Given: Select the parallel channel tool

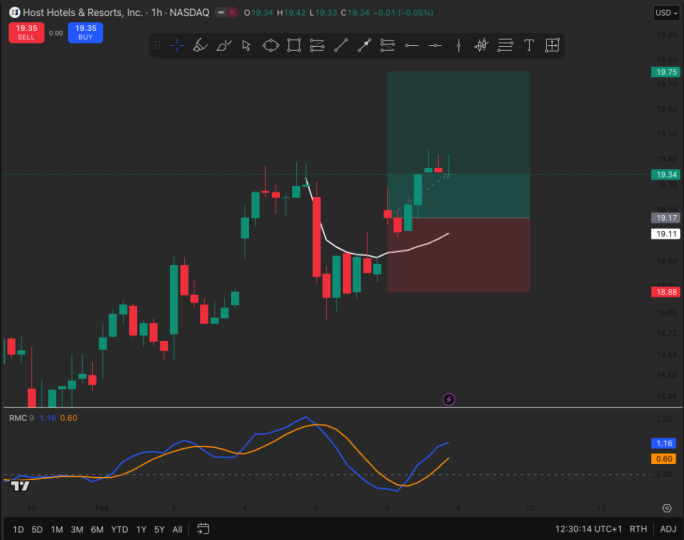Looking at the screenshot, I should (x=317, y=45).
